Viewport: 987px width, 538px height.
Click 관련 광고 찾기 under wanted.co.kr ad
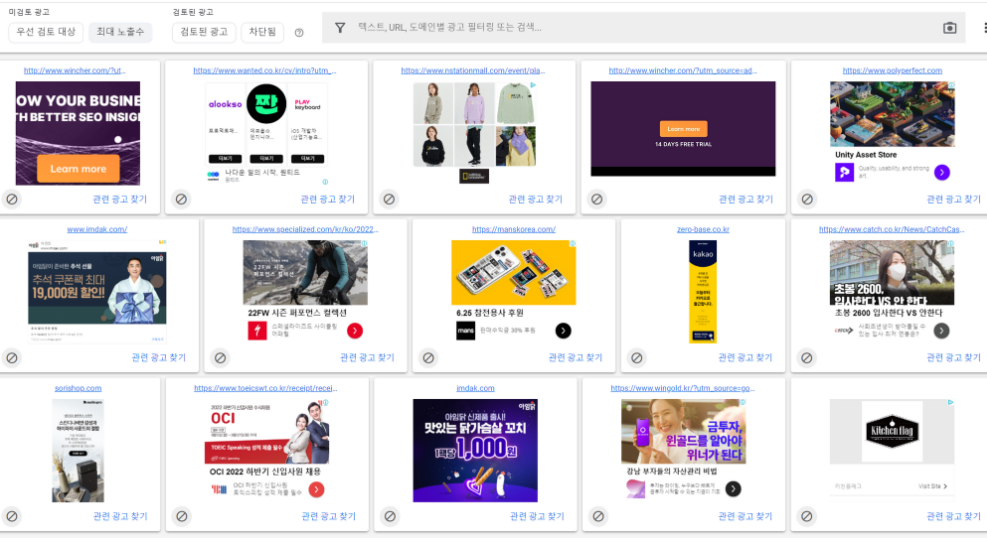click(328, 199)
